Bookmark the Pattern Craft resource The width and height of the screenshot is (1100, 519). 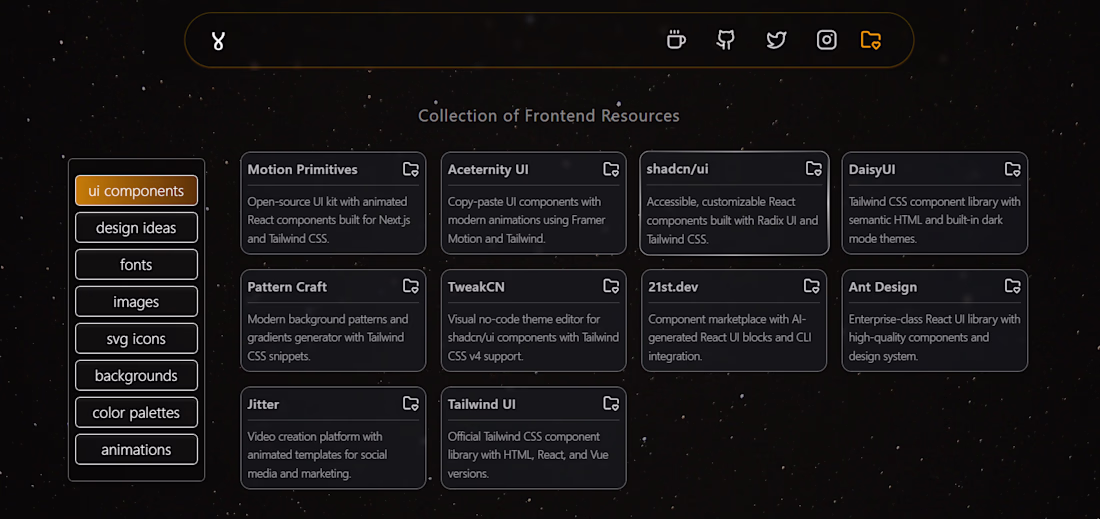(x=410, y=287)
